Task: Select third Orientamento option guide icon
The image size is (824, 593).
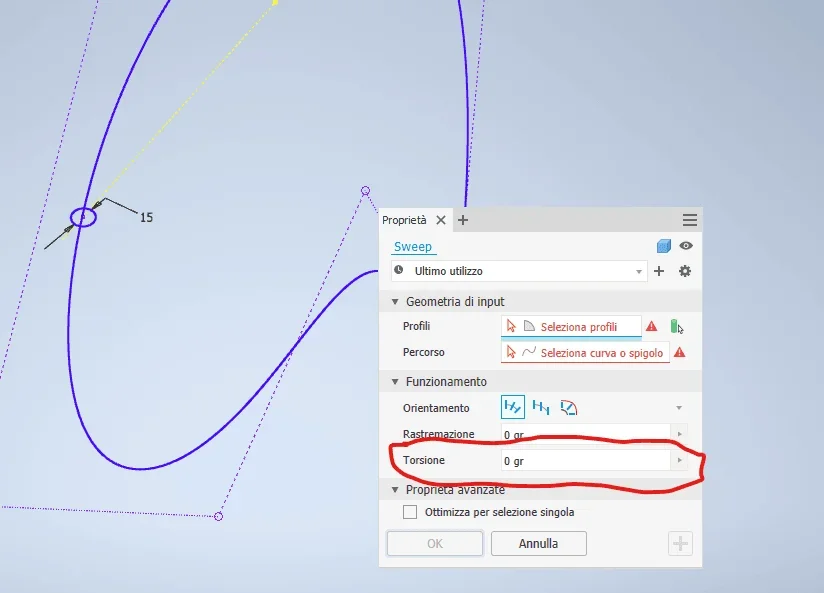Action: pos(569,407)
